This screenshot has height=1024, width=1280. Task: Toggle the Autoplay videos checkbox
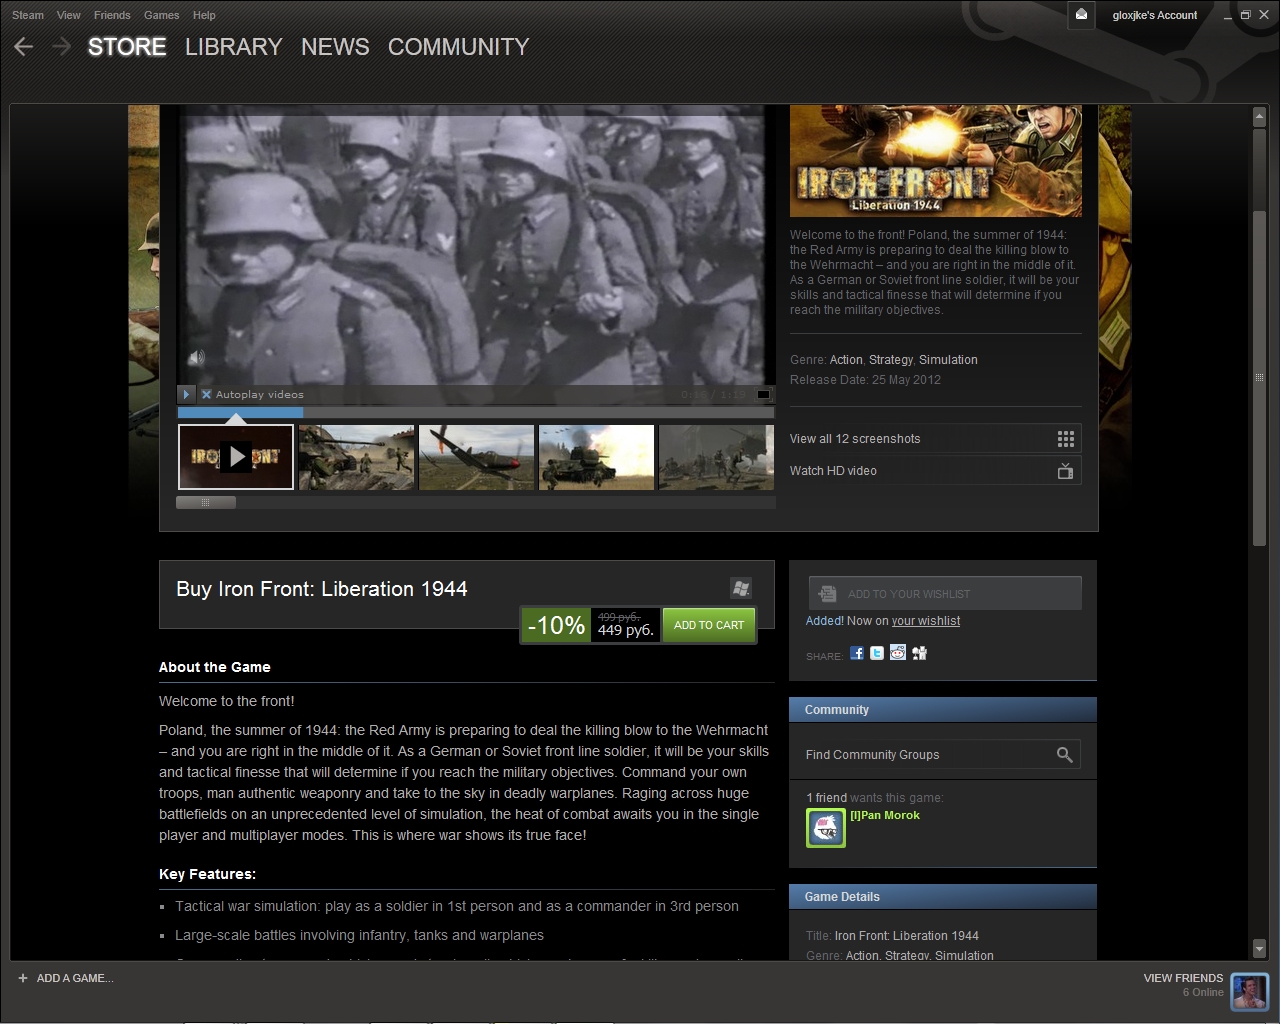(206, 394)
